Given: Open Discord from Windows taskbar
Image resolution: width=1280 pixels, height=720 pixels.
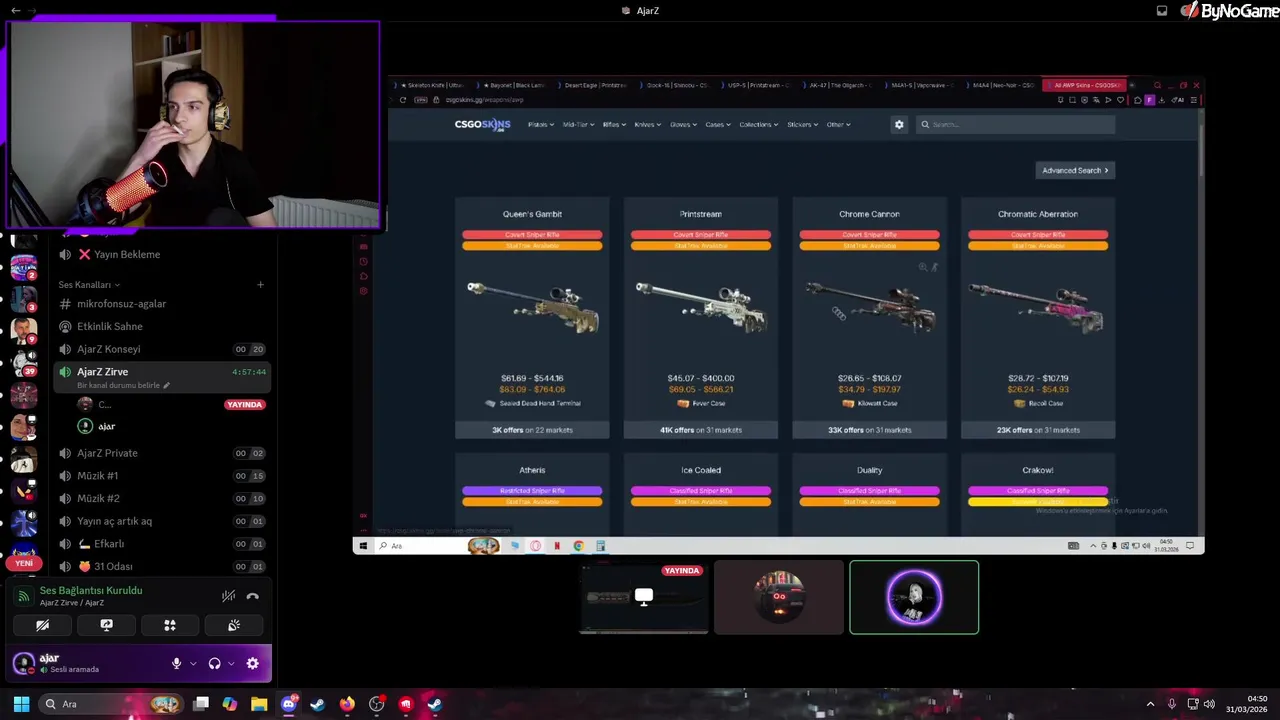Looking at the screenshot, I should (289, 704).
